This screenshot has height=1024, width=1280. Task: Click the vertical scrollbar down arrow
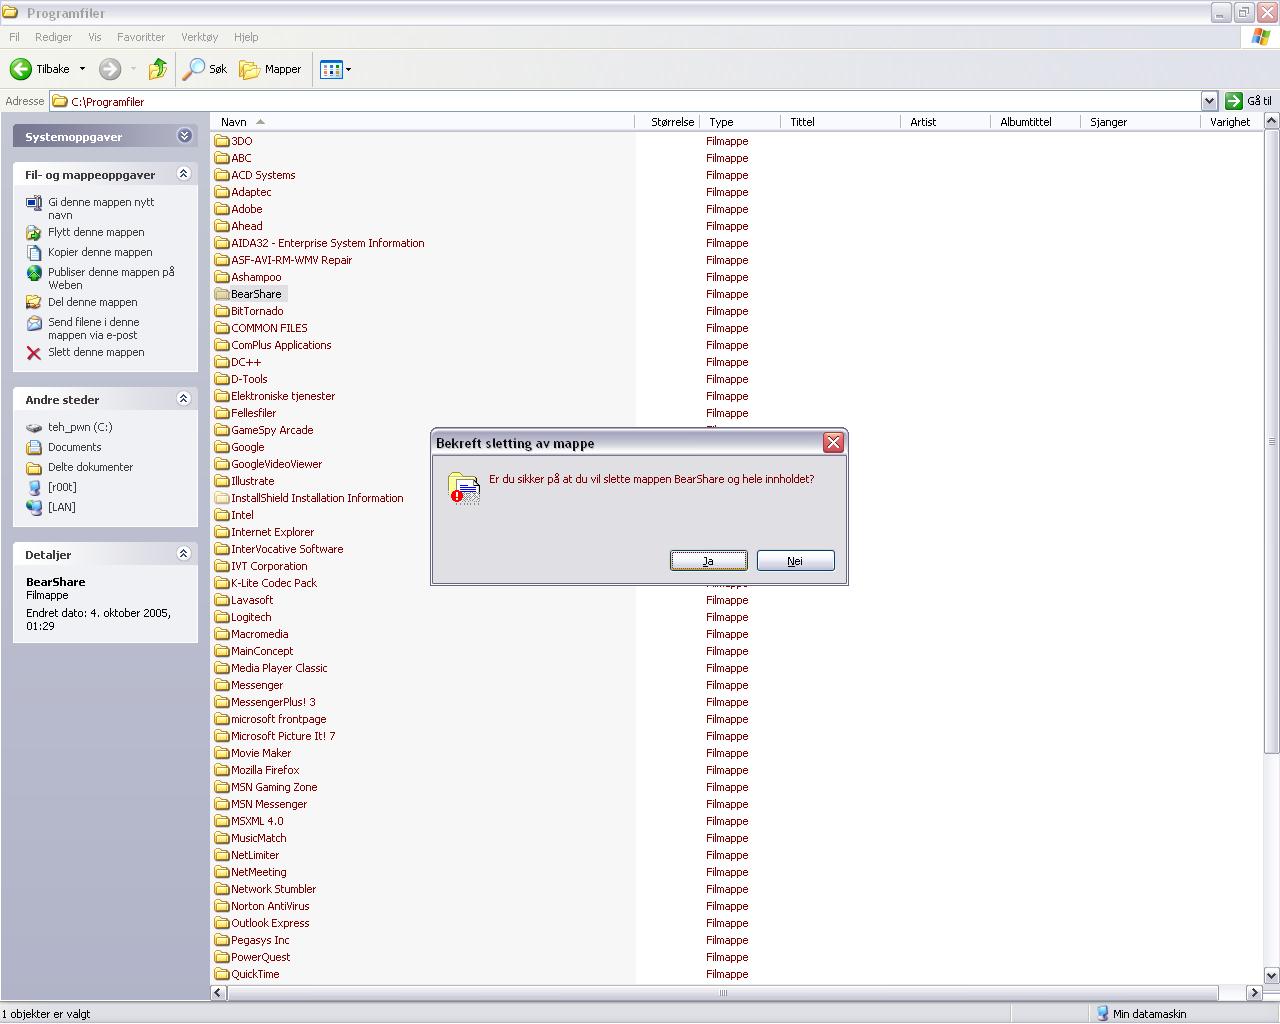click(x=1271, y=976)
